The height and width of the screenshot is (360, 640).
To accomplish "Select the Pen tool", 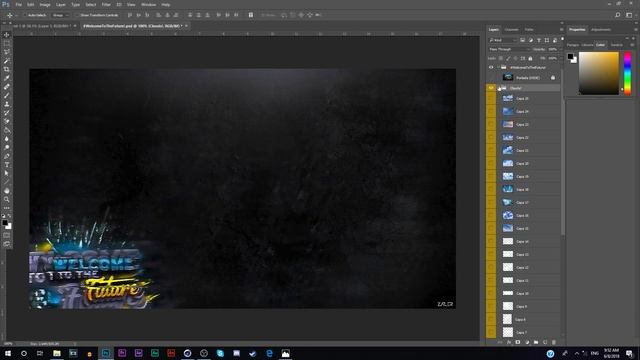I will pyautogui.click(x=7, y=156).
